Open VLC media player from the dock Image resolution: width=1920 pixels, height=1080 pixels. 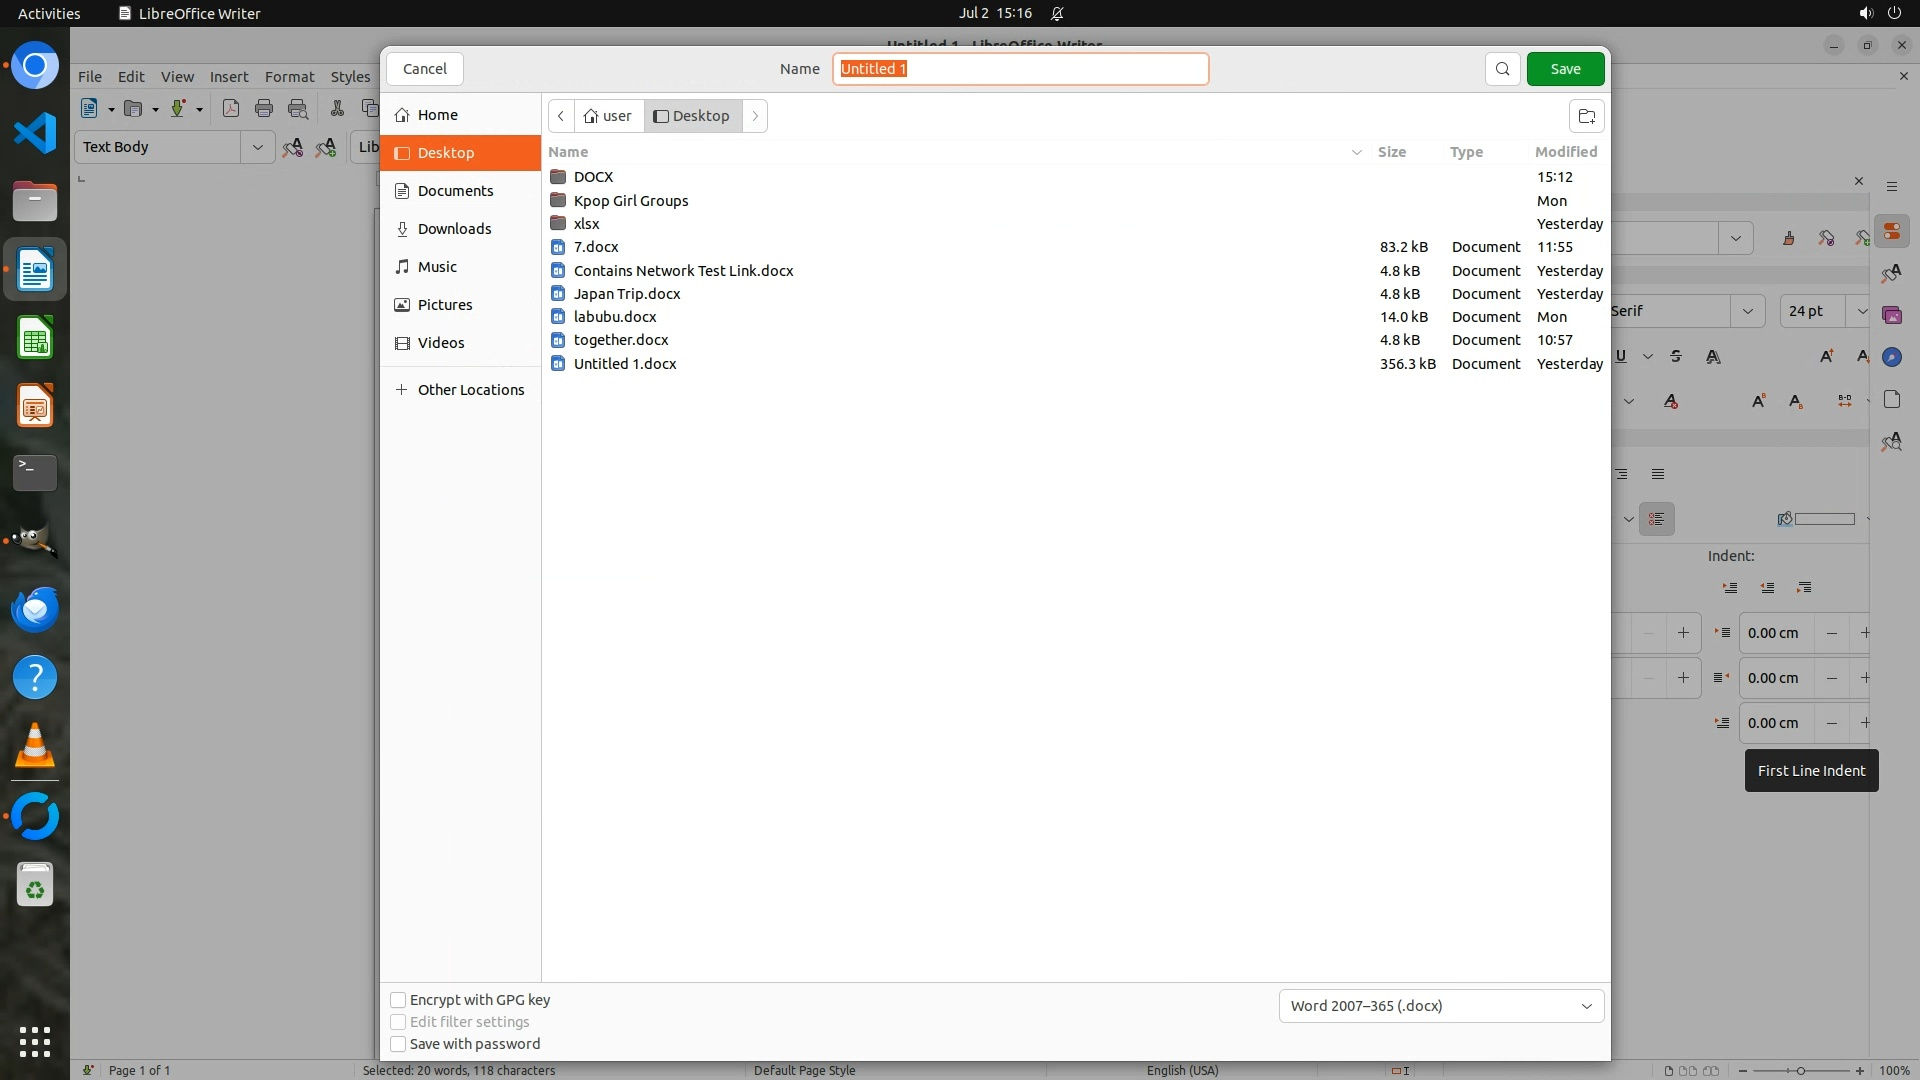click(35, 746)
